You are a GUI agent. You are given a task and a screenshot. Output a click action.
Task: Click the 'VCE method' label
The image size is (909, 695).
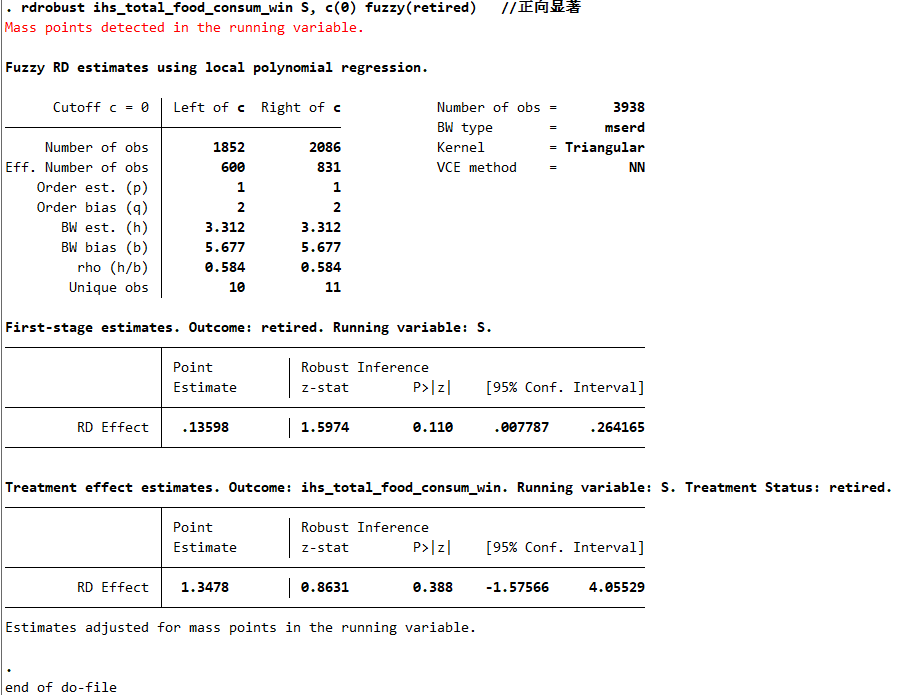pyautogui.click(x=477, y=168)
